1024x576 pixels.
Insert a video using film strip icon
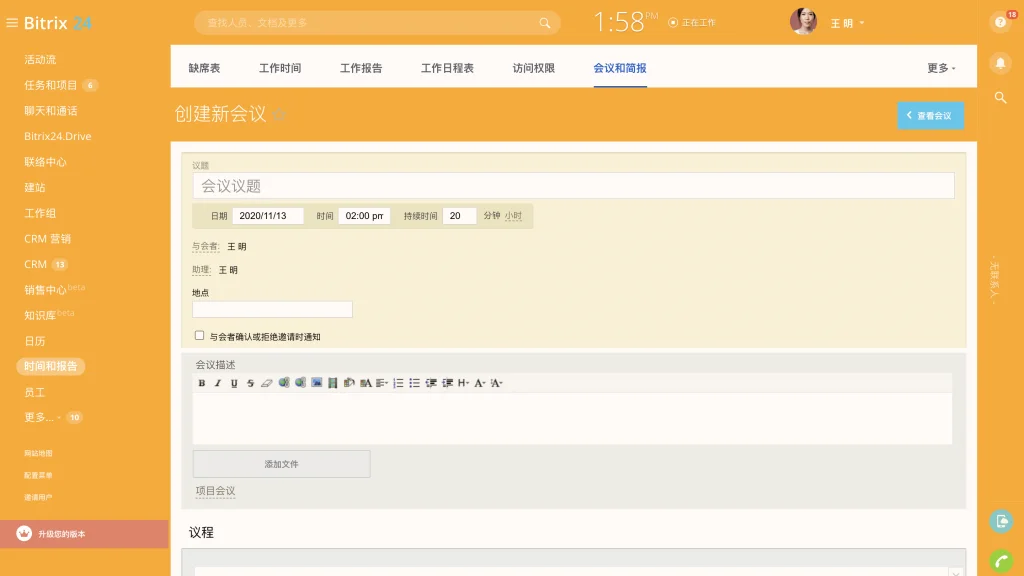pos(332,383)
